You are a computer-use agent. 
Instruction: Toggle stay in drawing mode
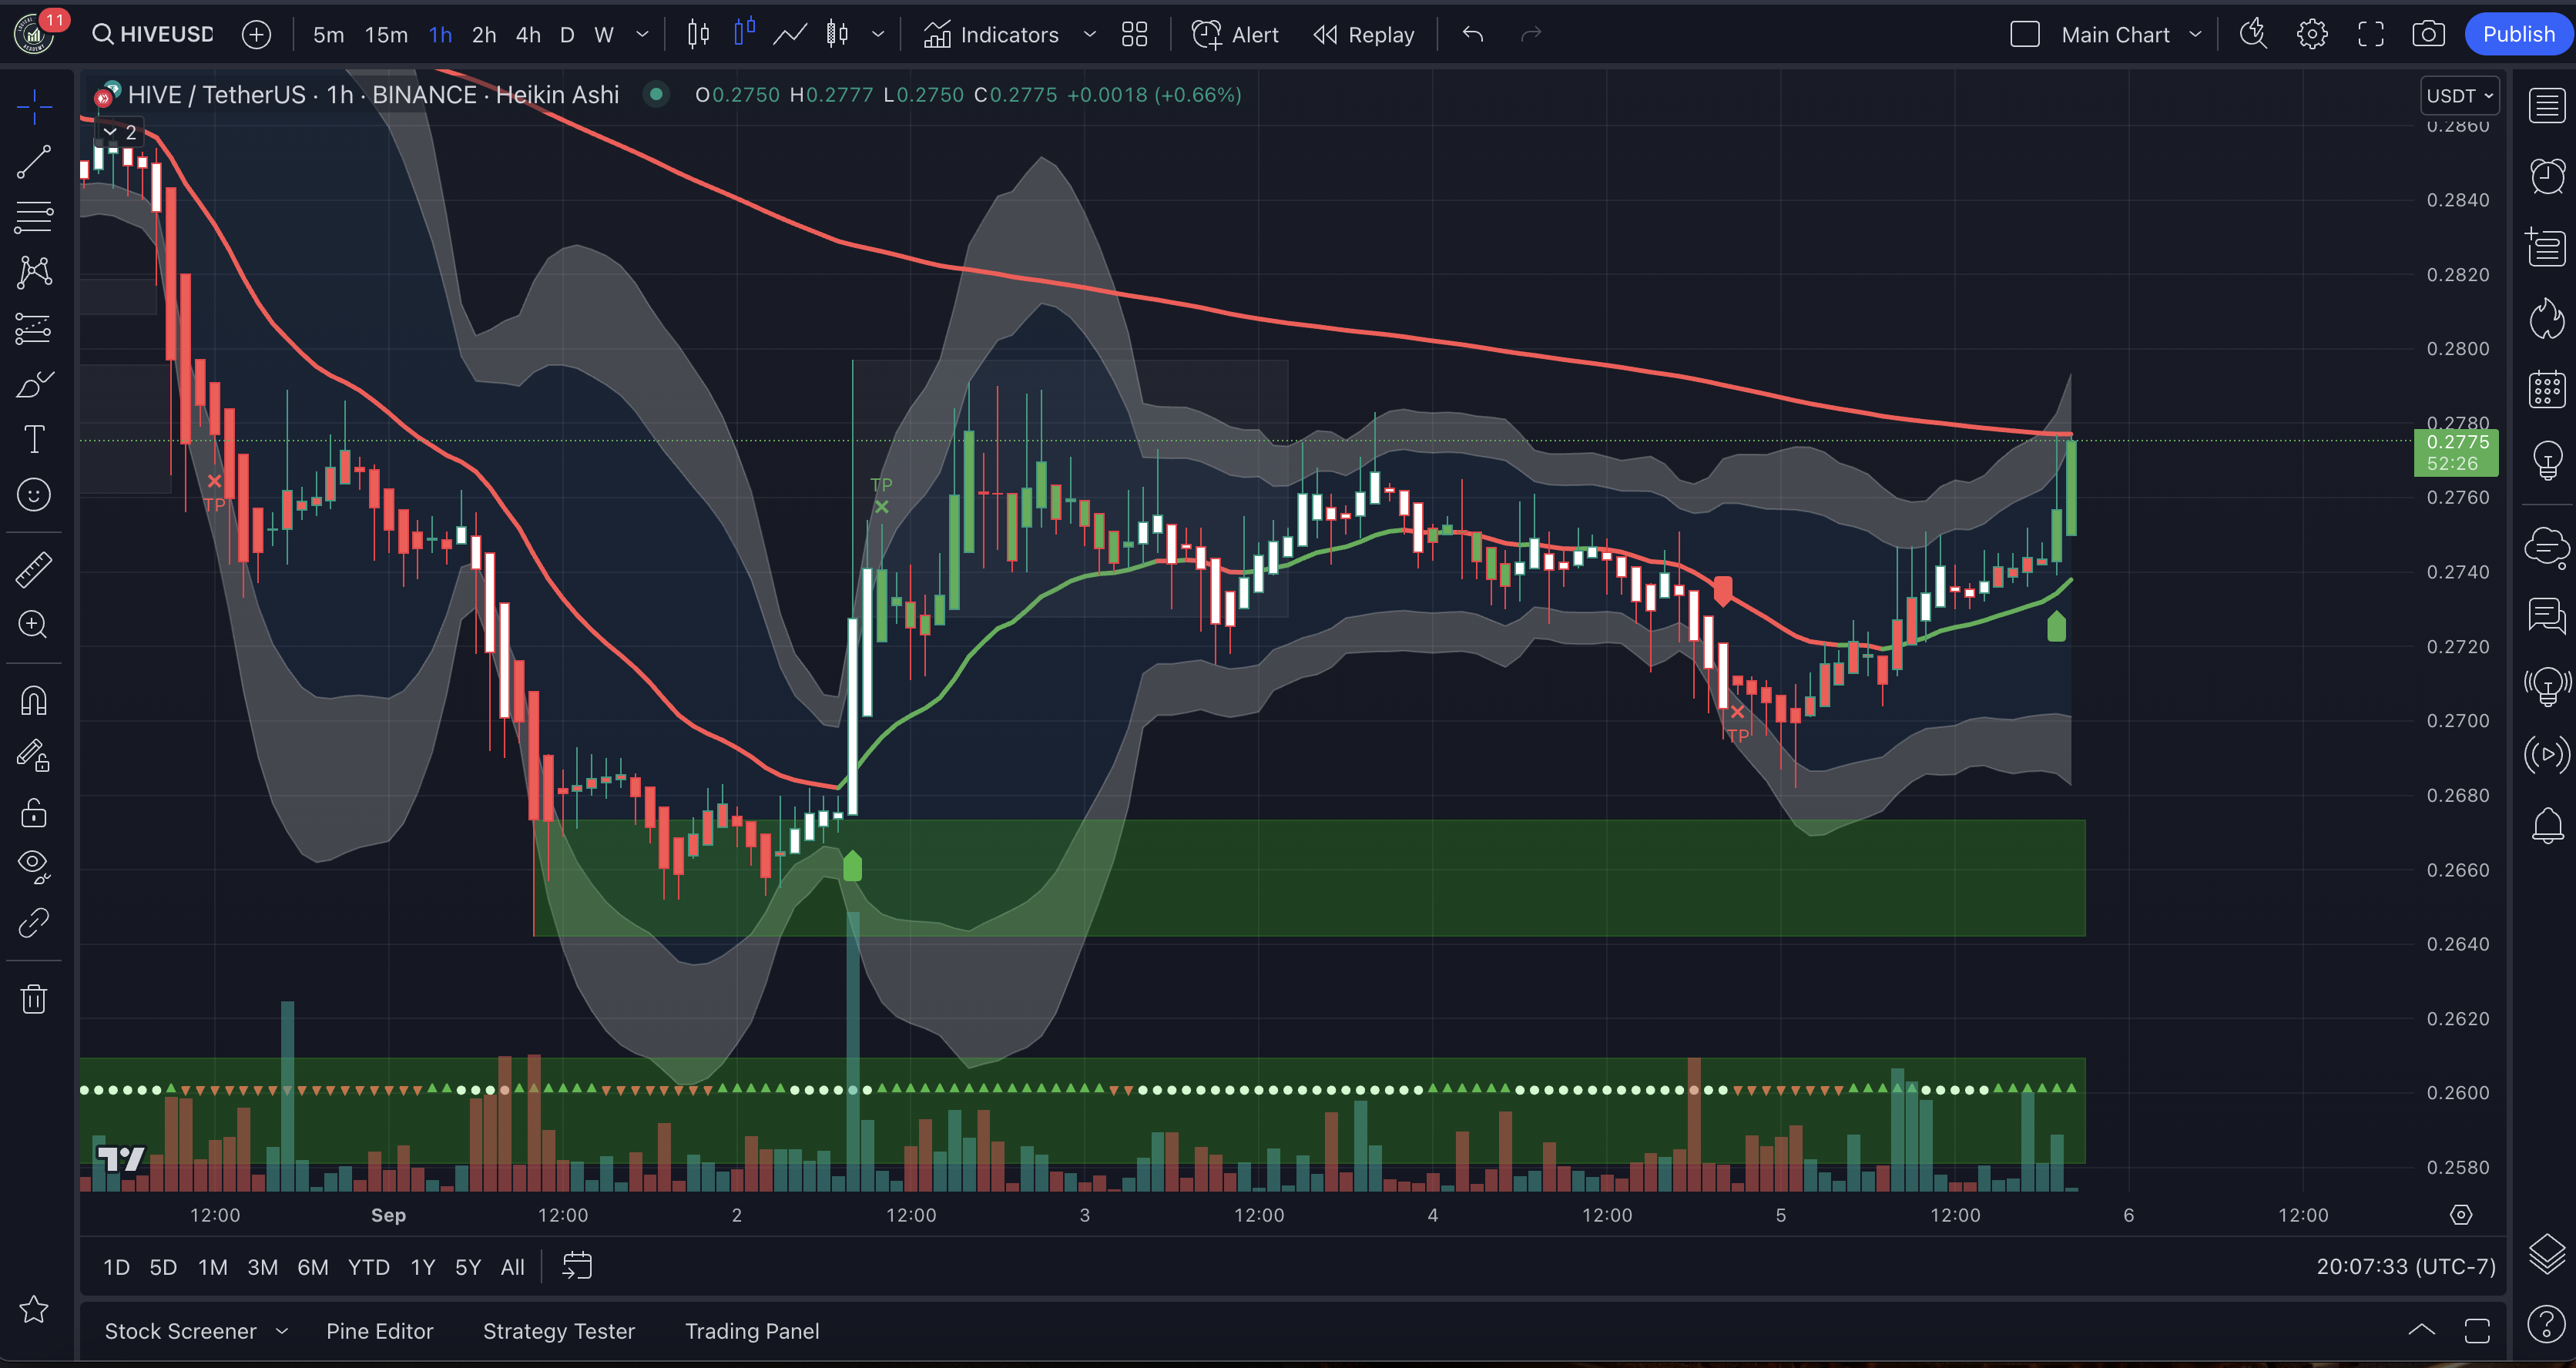34,755
